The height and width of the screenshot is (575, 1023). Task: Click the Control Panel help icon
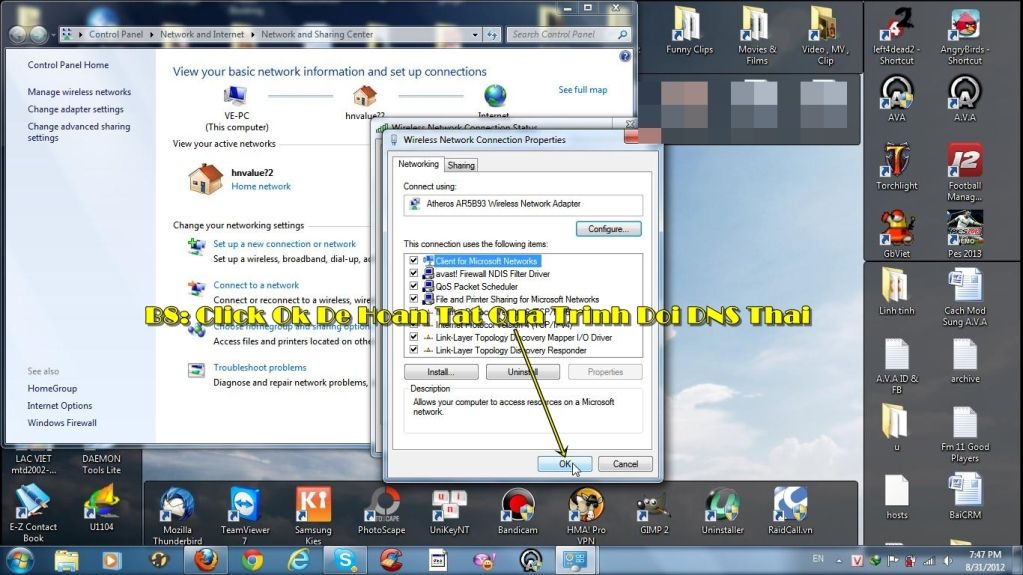(625, 57)
